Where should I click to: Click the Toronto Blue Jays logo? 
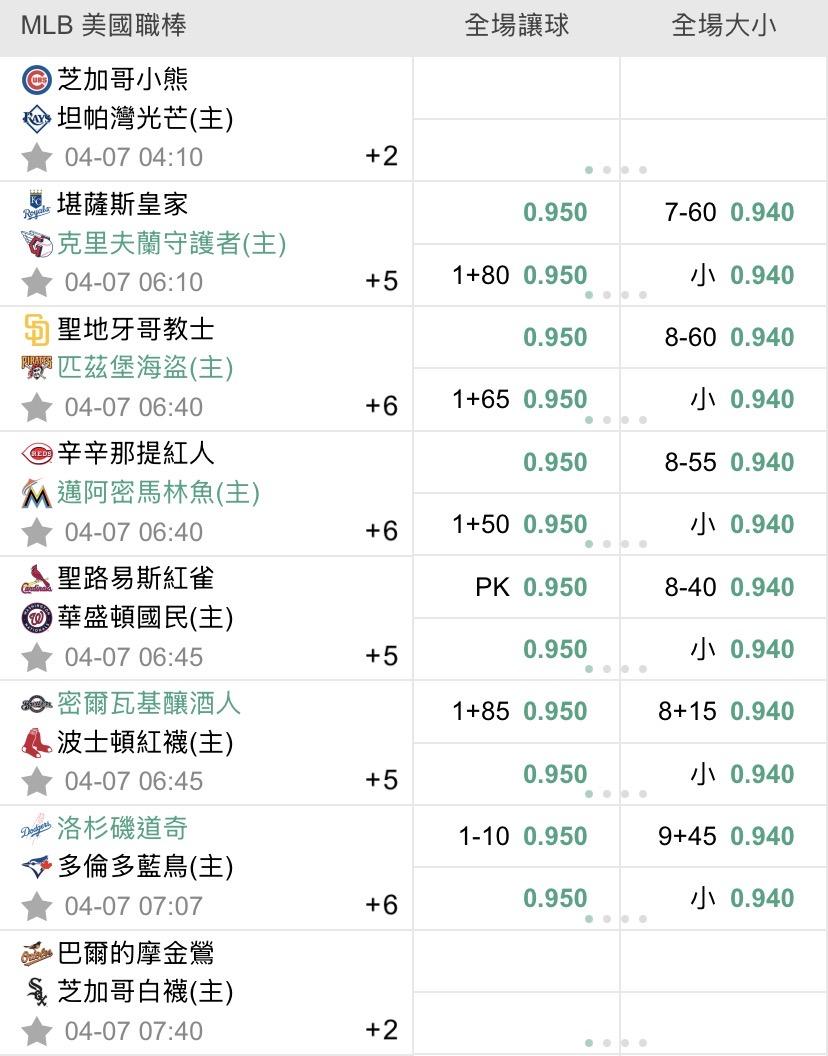36,867
